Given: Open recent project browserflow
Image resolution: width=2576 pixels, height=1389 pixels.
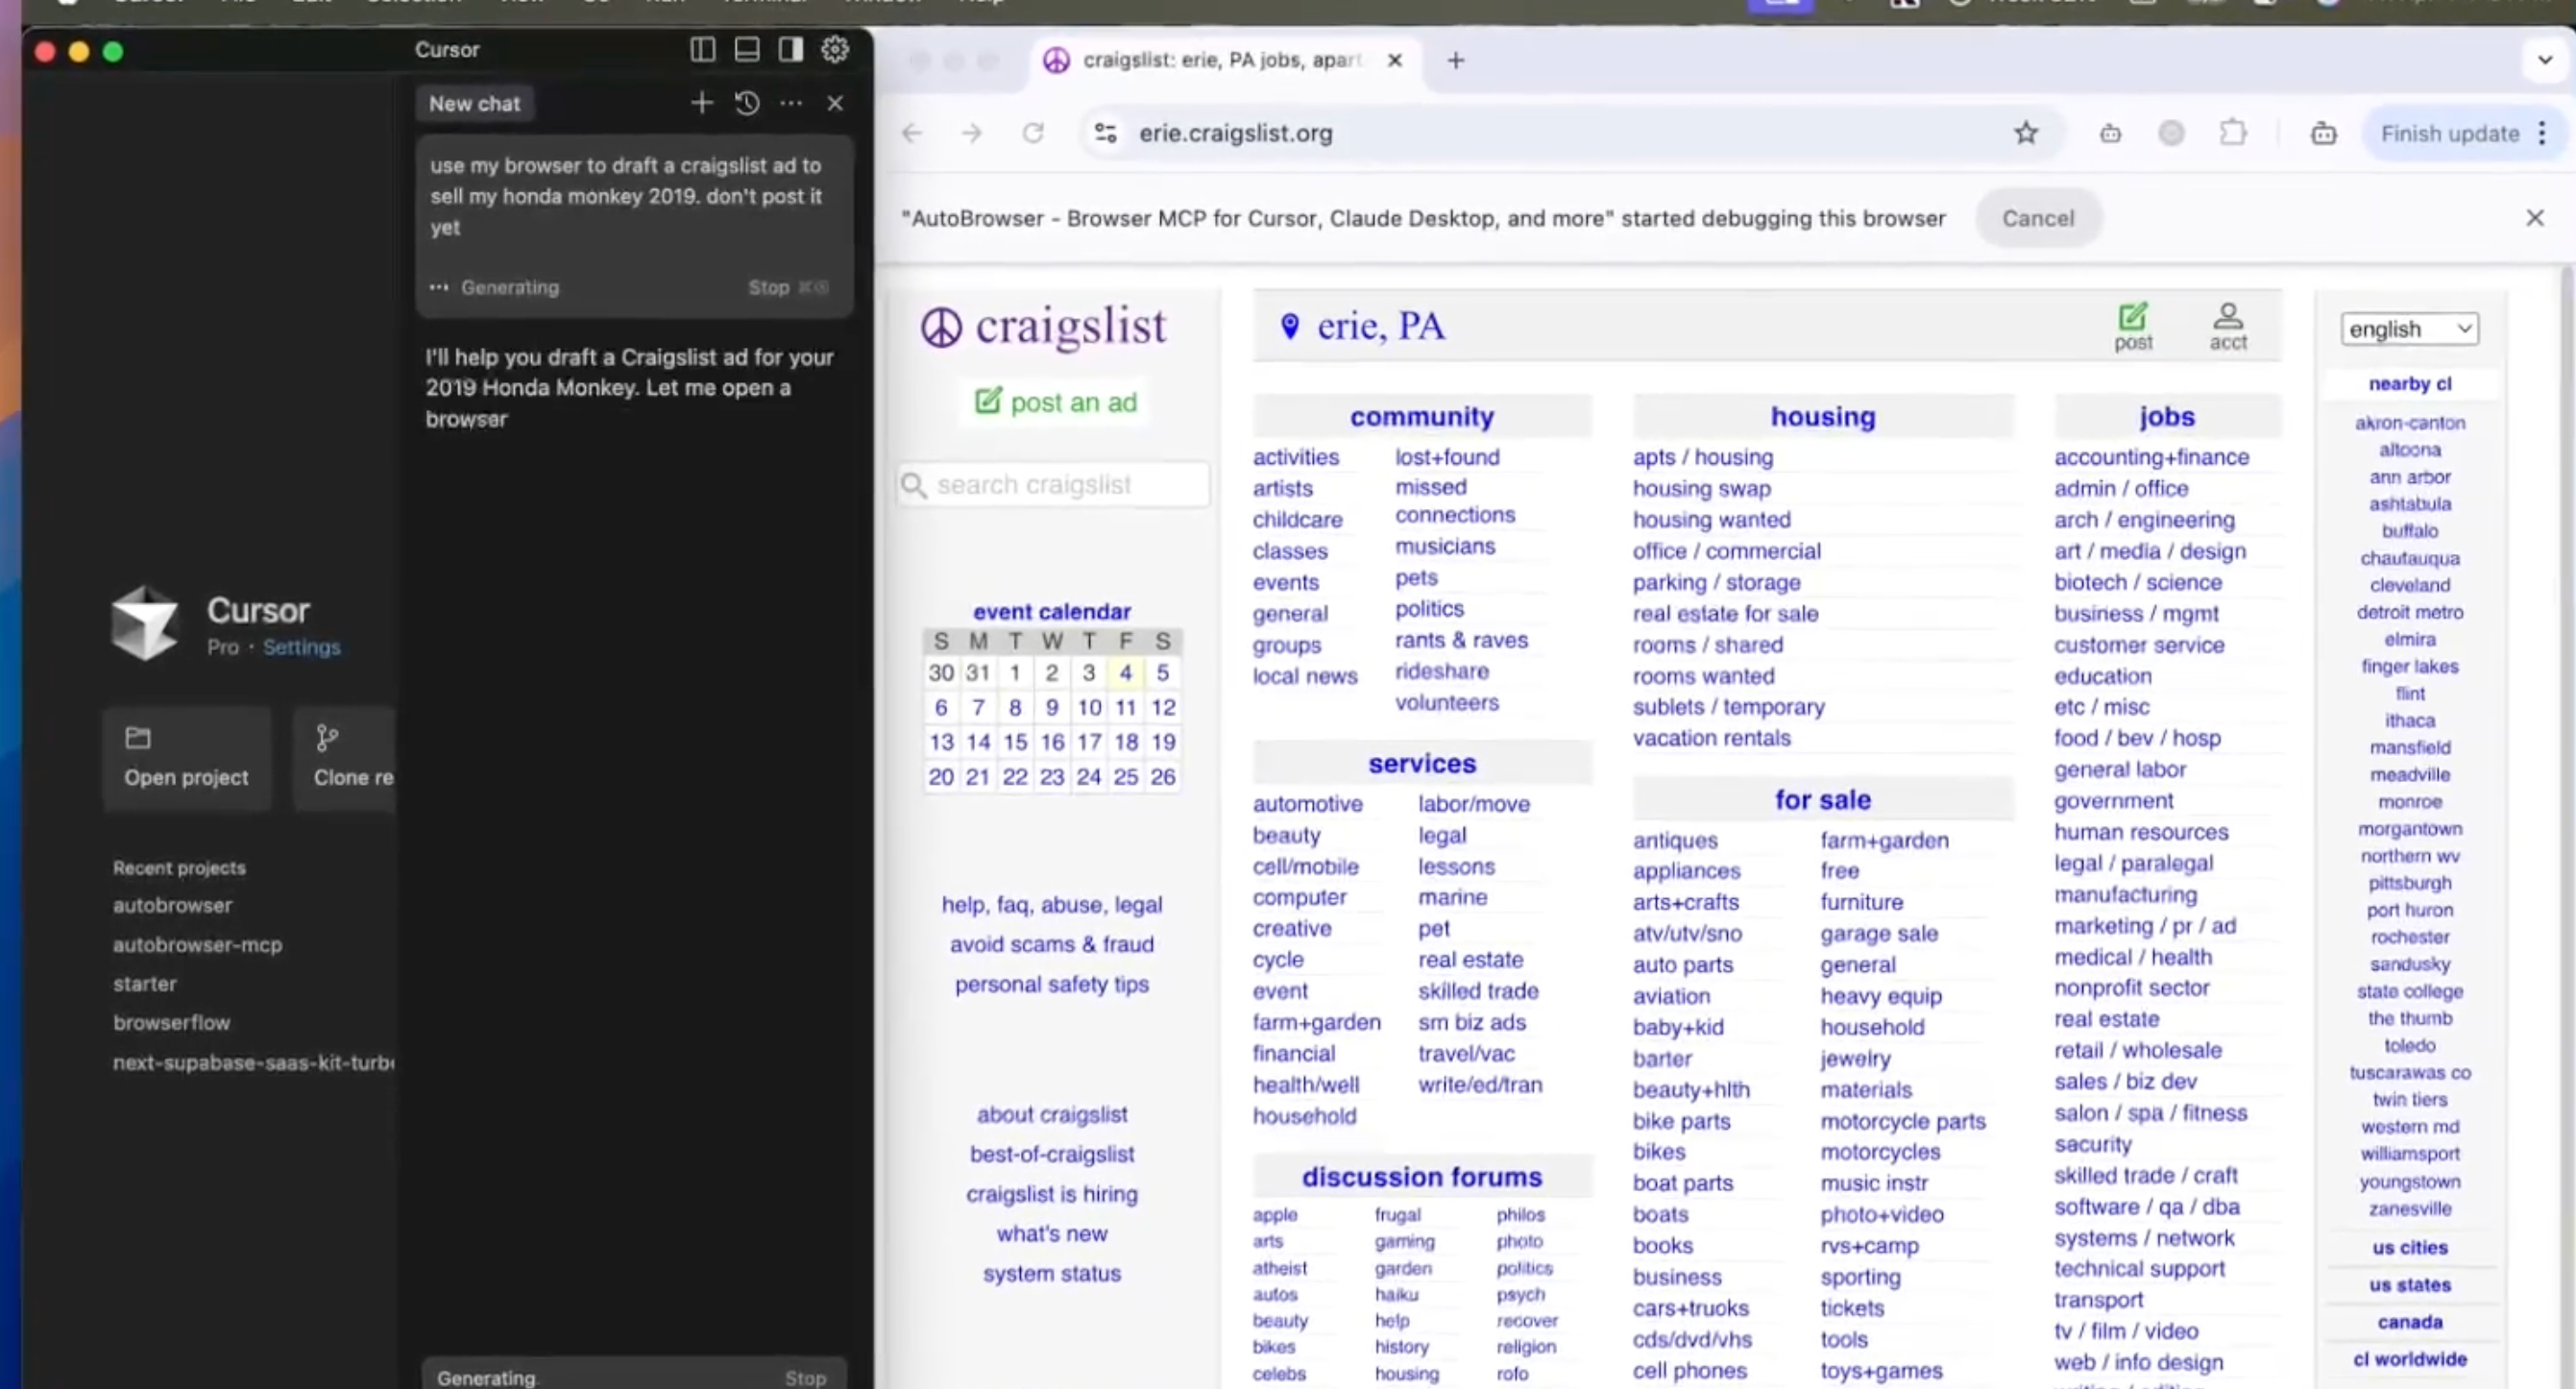Looking at the screenshot, I should (171, 1022).
